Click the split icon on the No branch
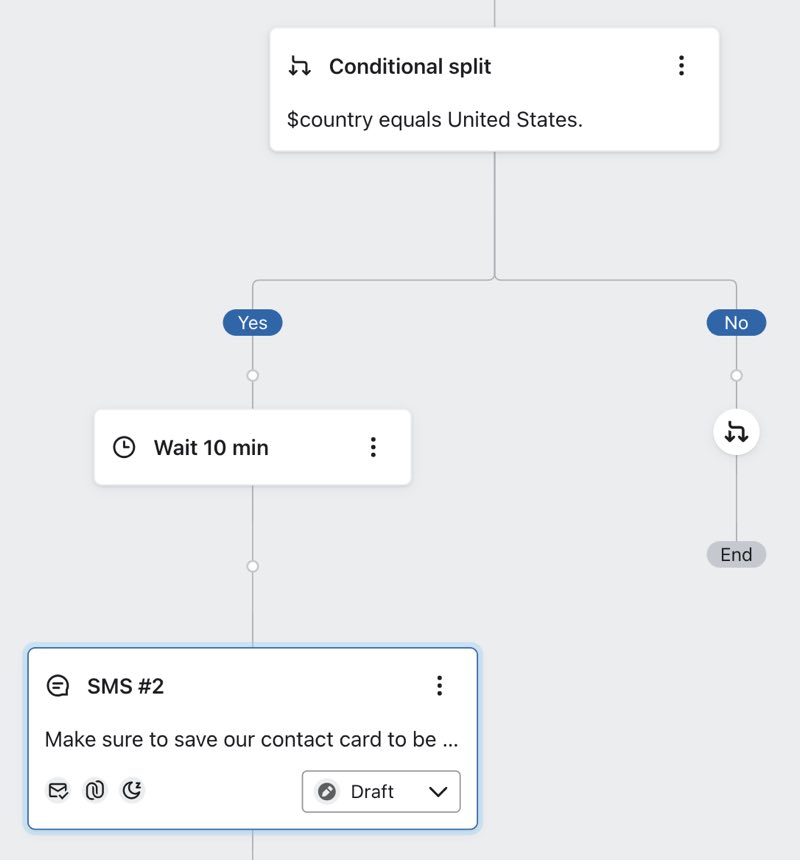This screenshot has width=800, height=860. click(736, 432)
